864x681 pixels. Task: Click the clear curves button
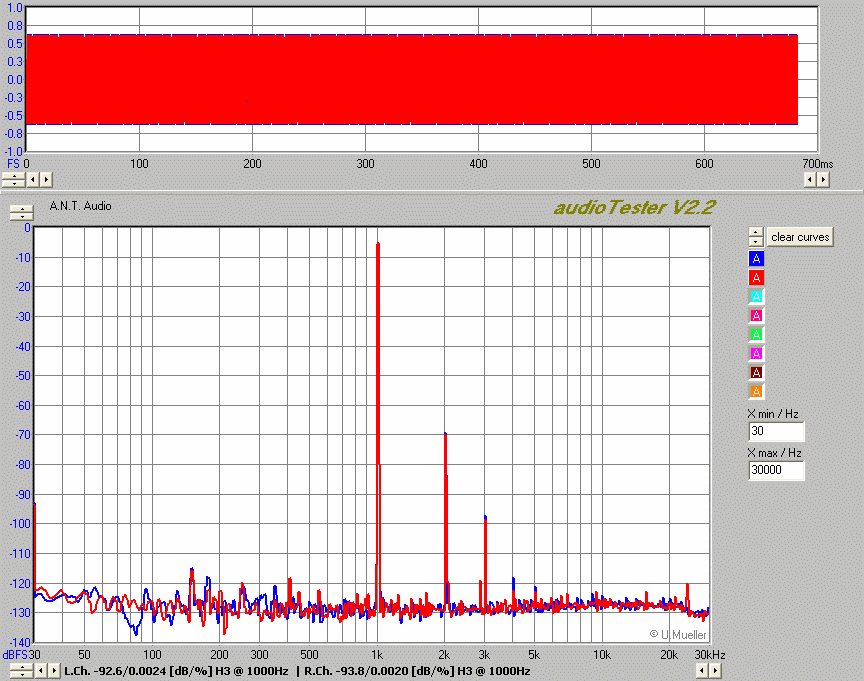click(x=800, y=237)
